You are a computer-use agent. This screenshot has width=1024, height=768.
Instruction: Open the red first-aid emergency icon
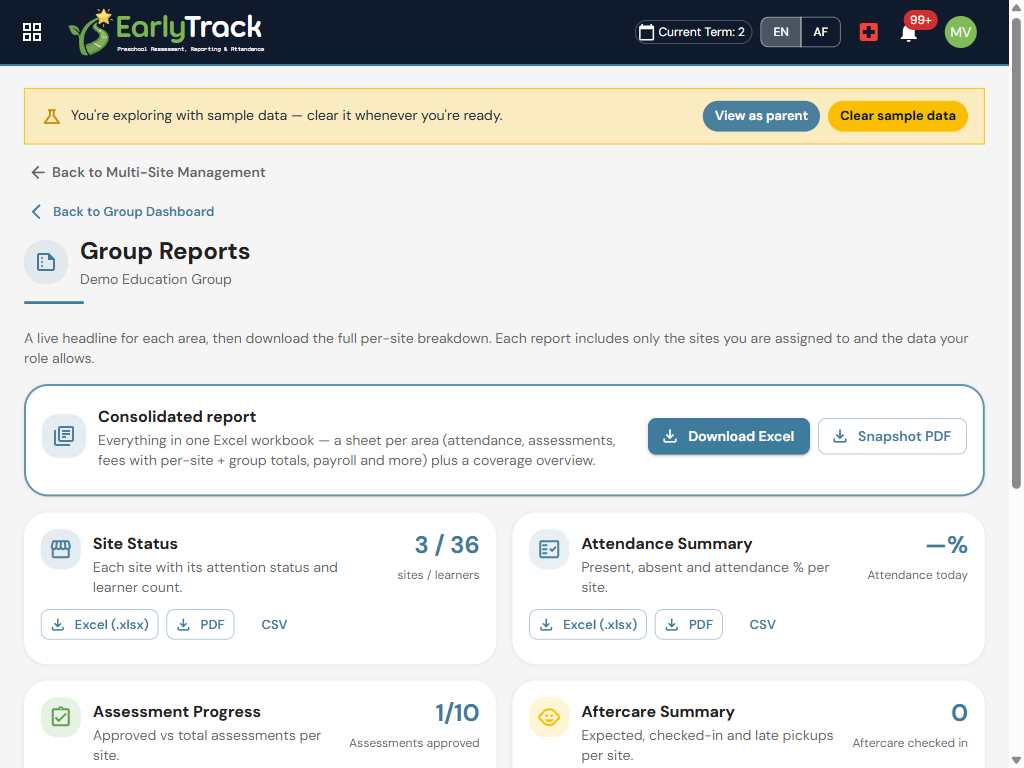tap(869, 32)
